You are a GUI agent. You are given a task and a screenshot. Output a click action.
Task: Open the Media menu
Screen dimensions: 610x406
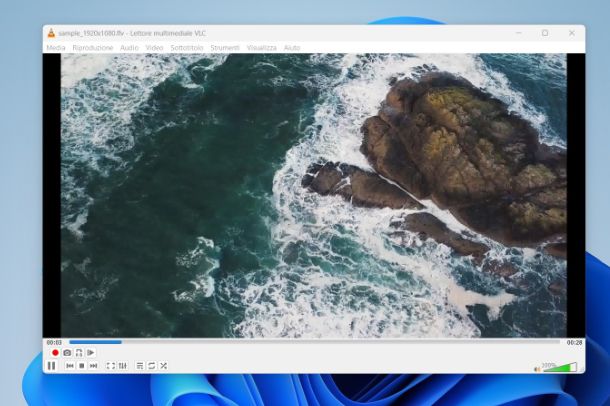point(56,48)
